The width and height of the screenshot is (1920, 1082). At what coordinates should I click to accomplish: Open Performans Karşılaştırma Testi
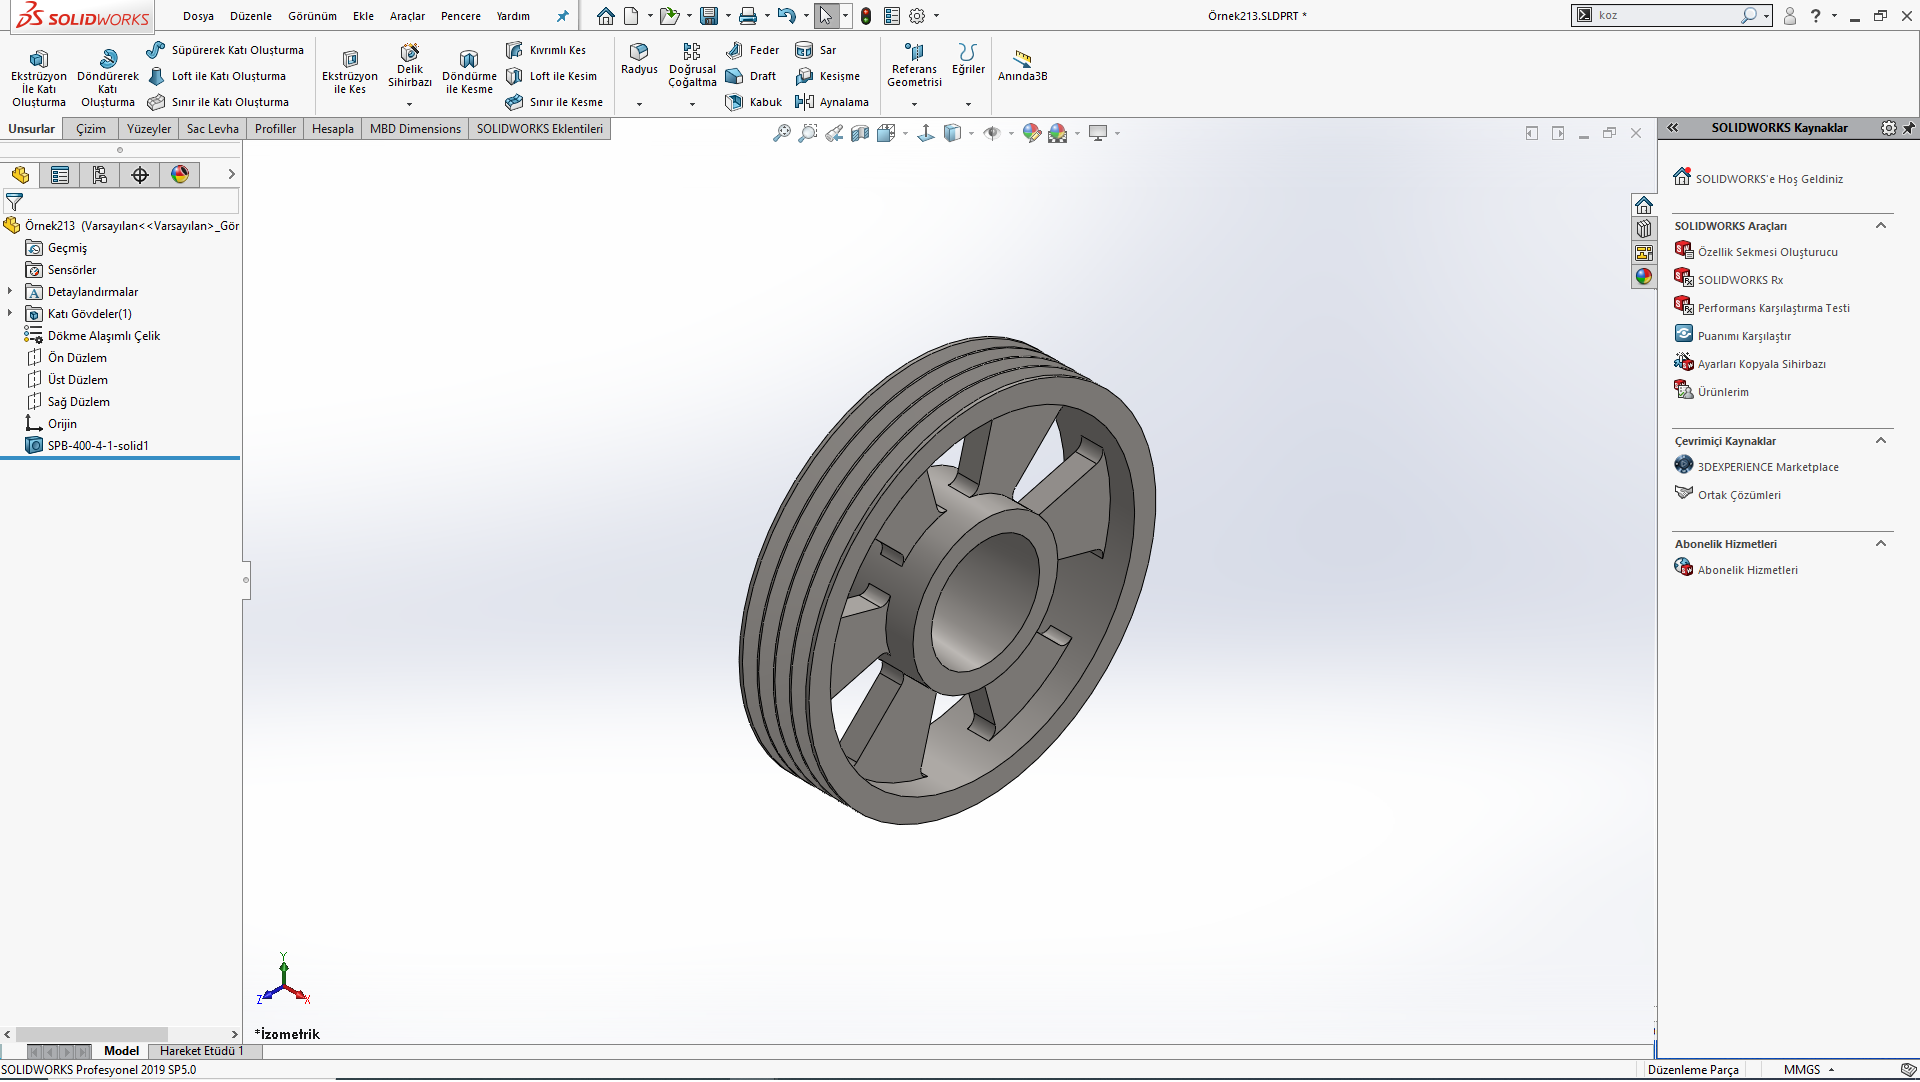[x=1773, y=308]
